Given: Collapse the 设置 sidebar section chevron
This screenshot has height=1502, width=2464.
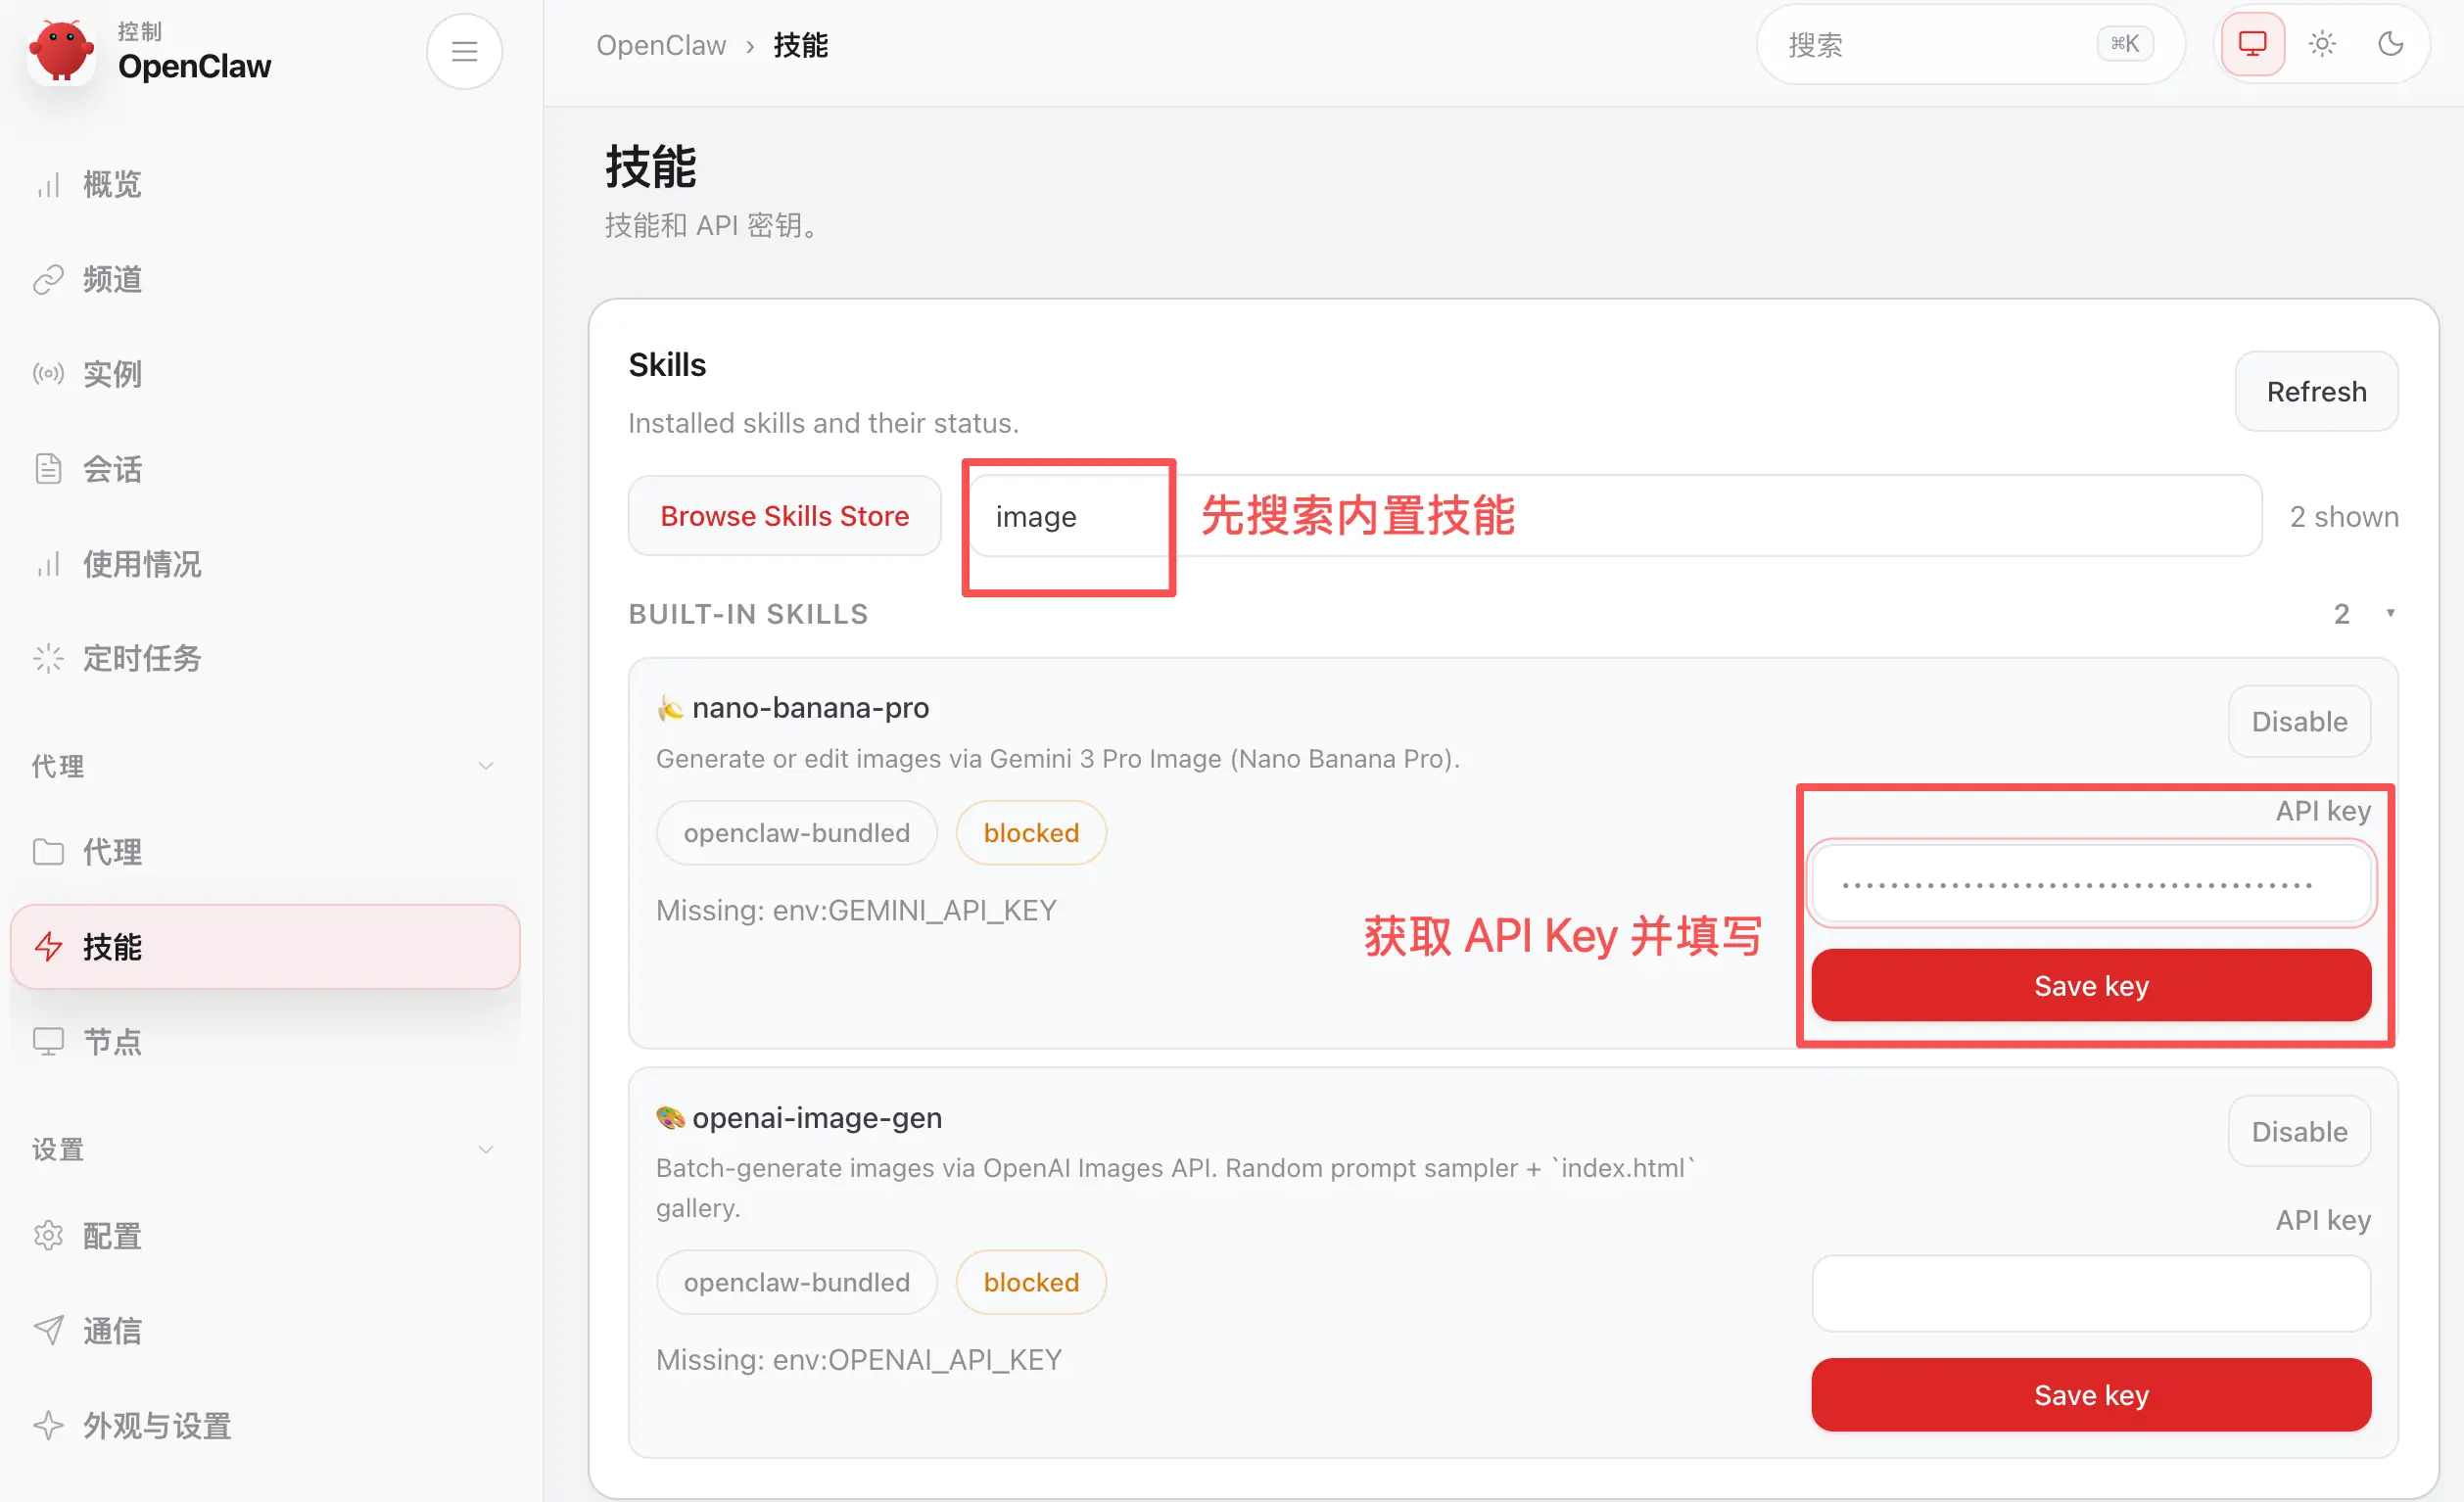Looking at the screenshot, I should 486,1149.
